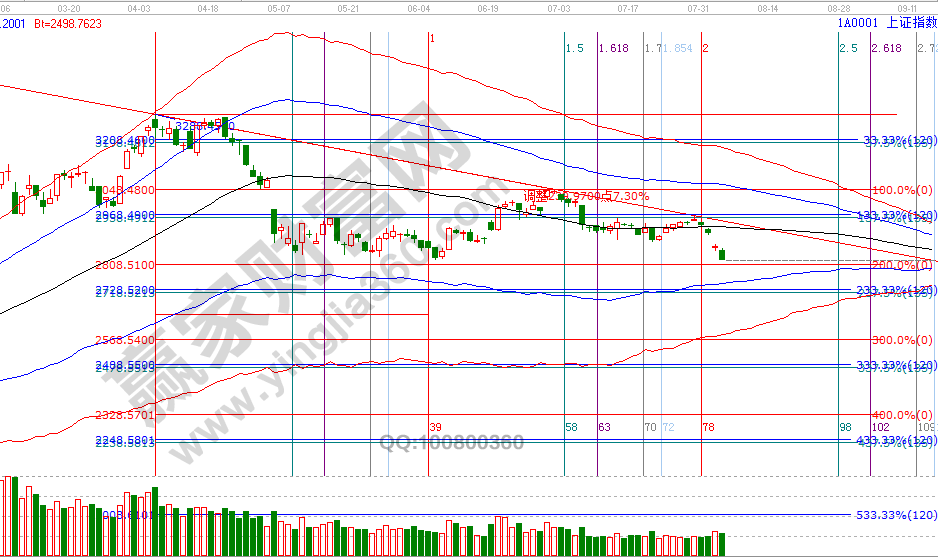This screenshot has height=557, width=938.
Task: Select the 533.33%(120) label in volume panel
Action: pyautogui.click(x=893, y=515)
